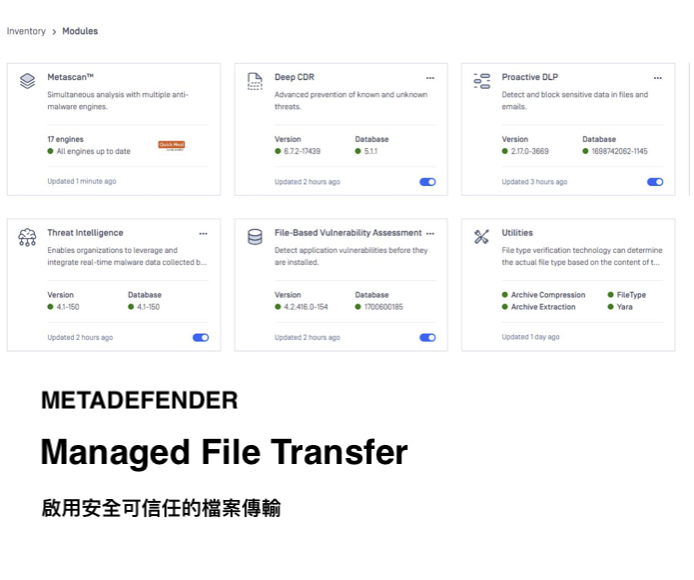This screenshot has width=694, height=580.
Task: Click 'Updated 3 hours ago' text
Action: pyautogui.click(x=534, y=182)
